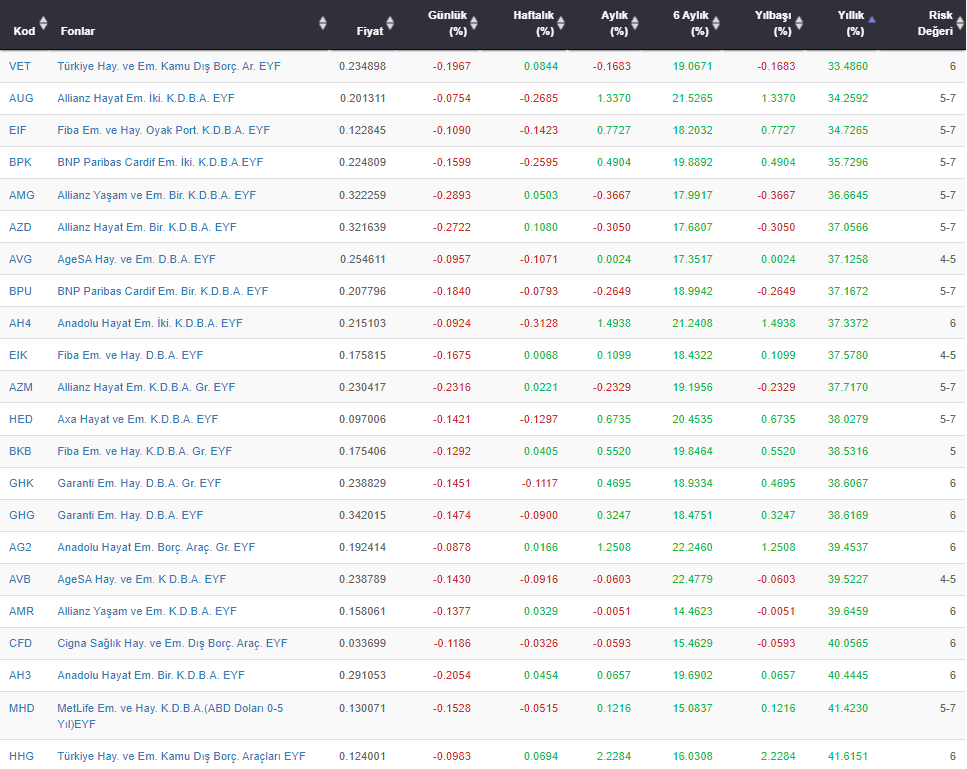The height and width of the screenshot is (769, 967).
Task: Open AgeSA Hay. ve Em. D.B.A. EYF
Action: coord(136,260)
